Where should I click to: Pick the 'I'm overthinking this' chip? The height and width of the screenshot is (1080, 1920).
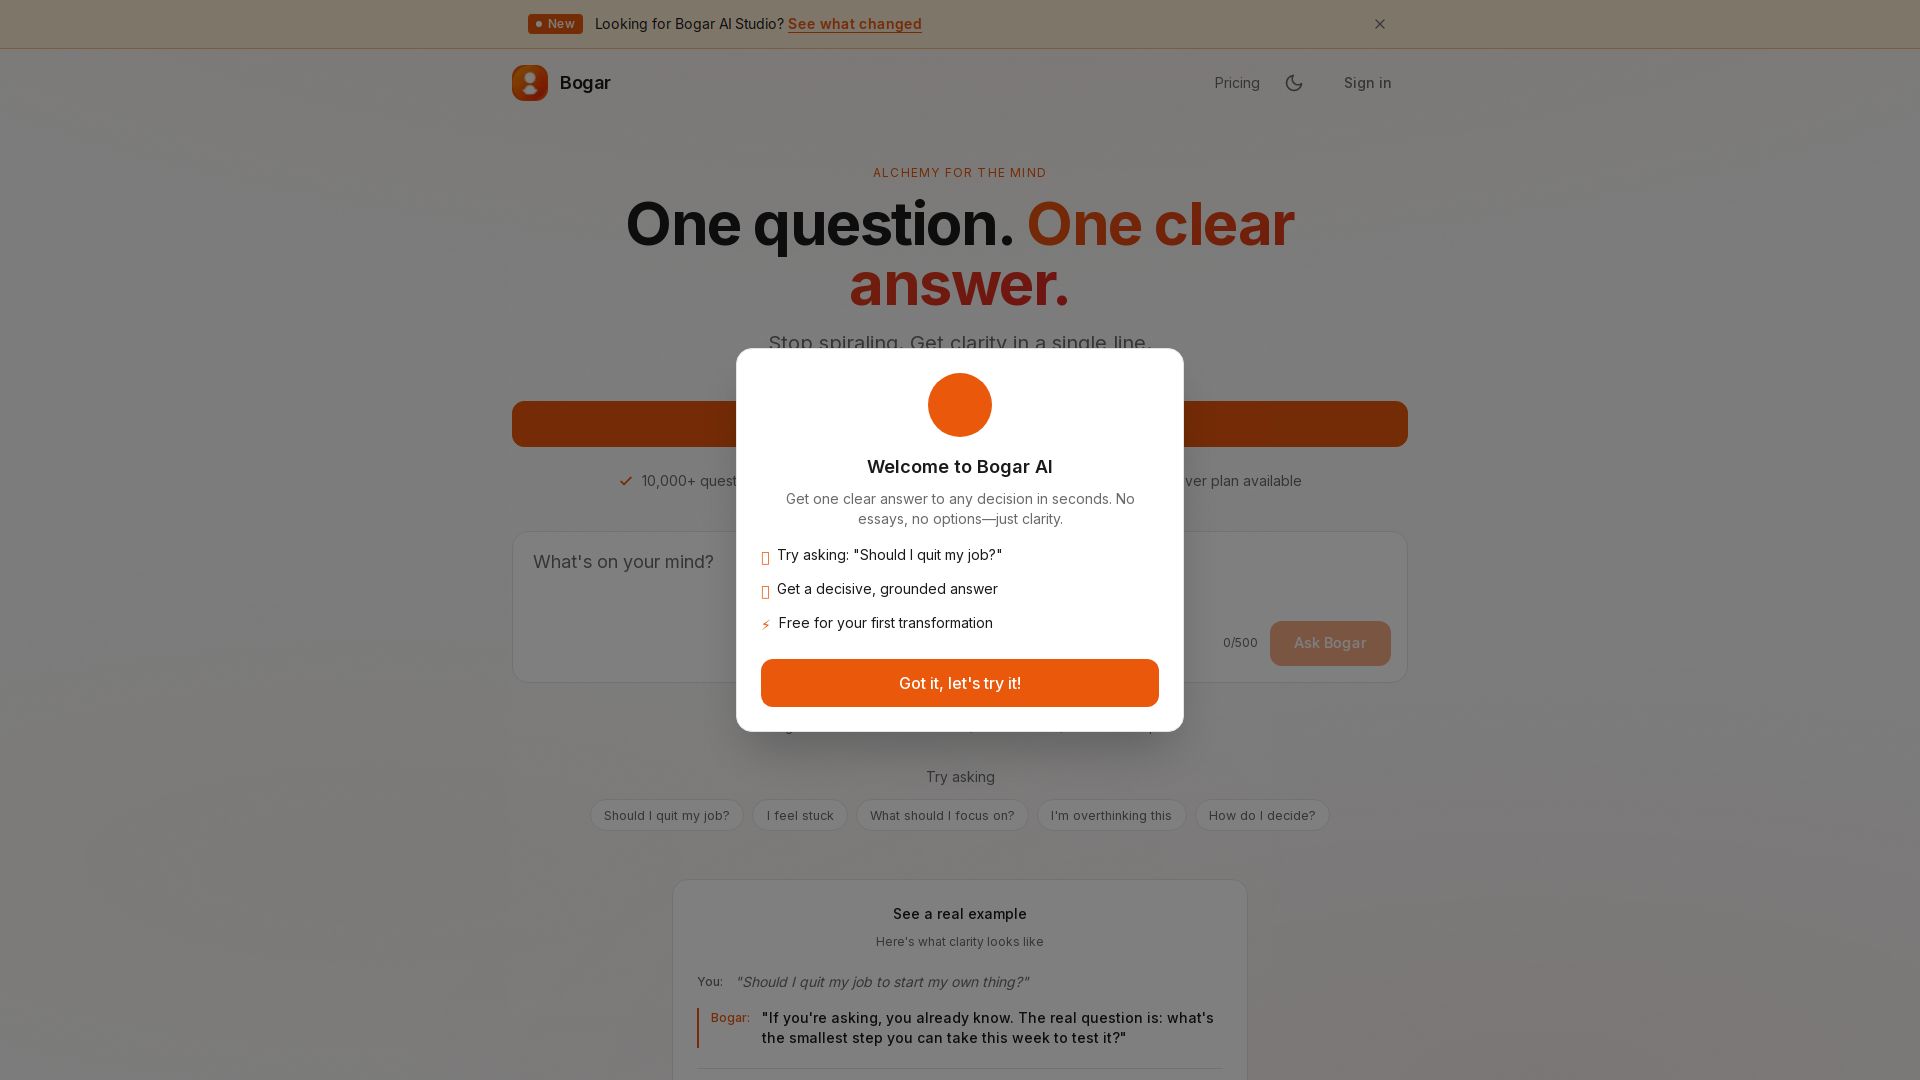[x=1111, y=815]
